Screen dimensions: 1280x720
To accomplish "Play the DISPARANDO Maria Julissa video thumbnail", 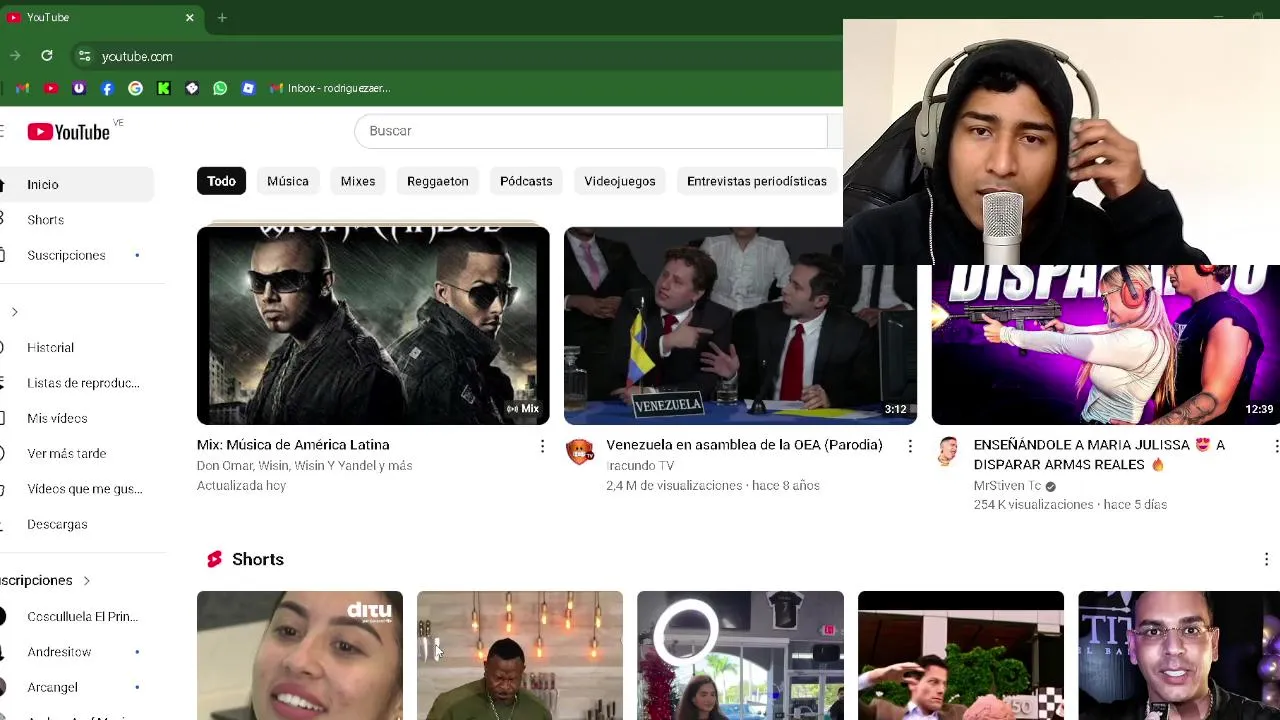I will (1105, 345).
